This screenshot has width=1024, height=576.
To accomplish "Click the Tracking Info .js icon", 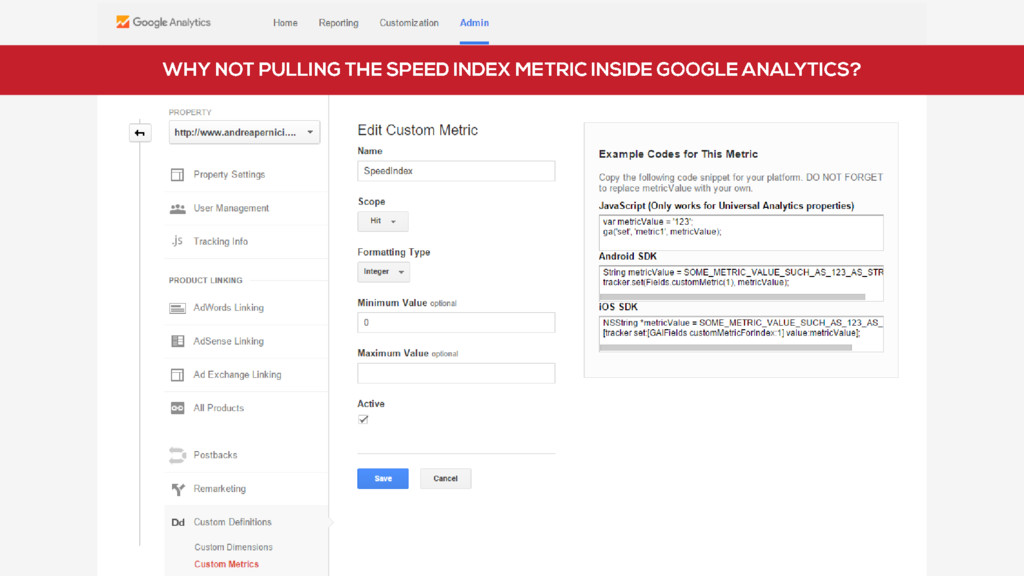I will (177, 242).
